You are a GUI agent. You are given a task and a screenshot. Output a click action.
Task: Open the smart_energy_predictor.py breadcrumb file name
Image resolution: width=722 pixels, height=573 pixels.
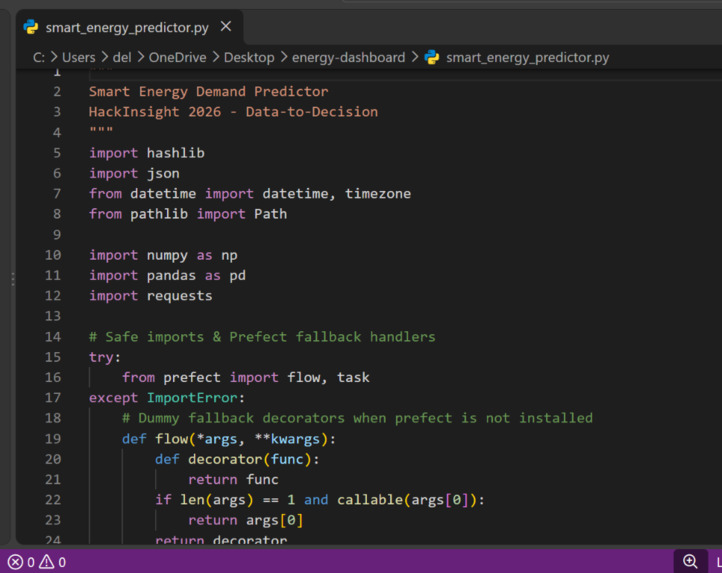(528, 57)
